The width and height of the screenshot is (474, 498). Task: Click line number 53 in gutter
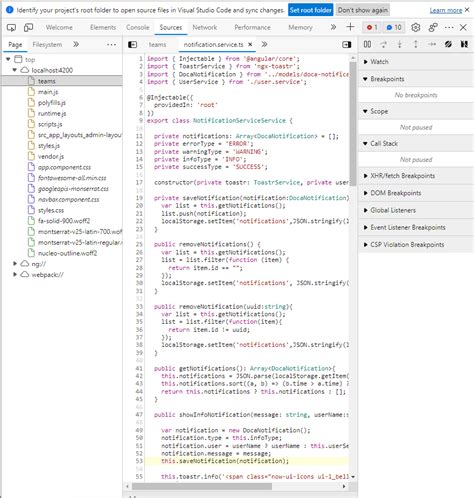click(x=139, y=461)
